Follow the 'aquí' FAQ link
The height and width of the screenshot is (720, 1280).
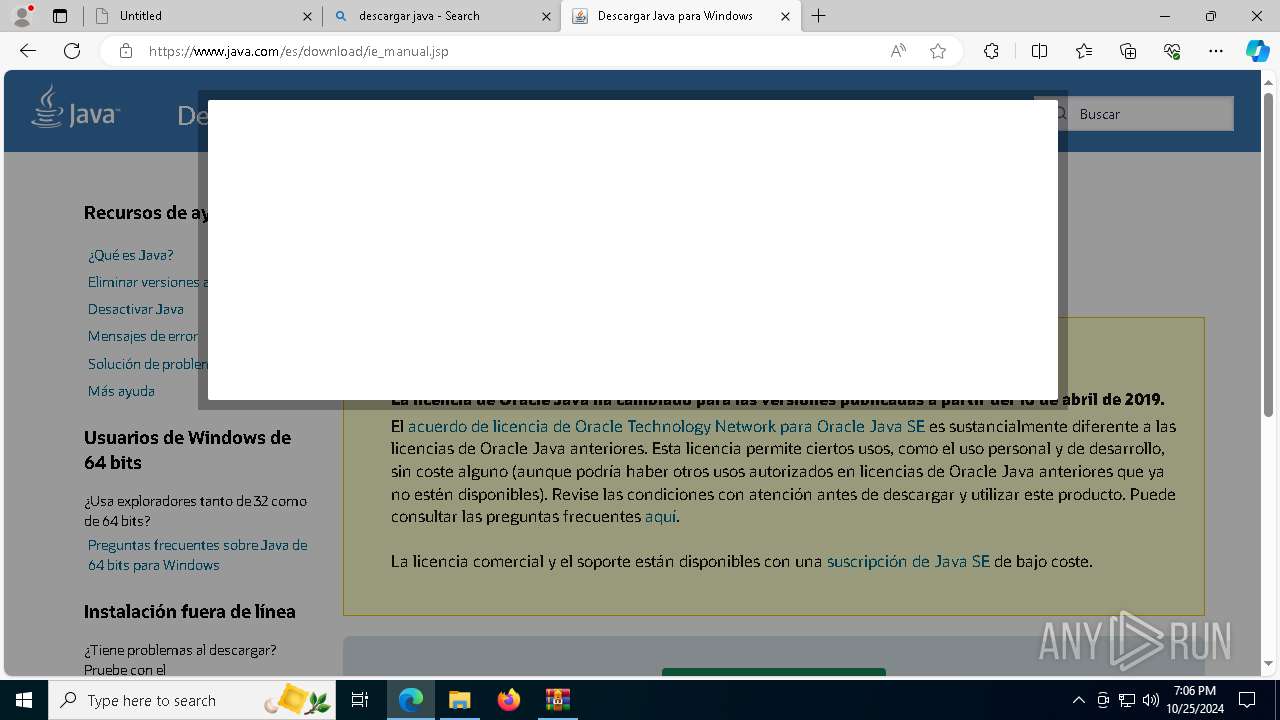tap(660, 517)
